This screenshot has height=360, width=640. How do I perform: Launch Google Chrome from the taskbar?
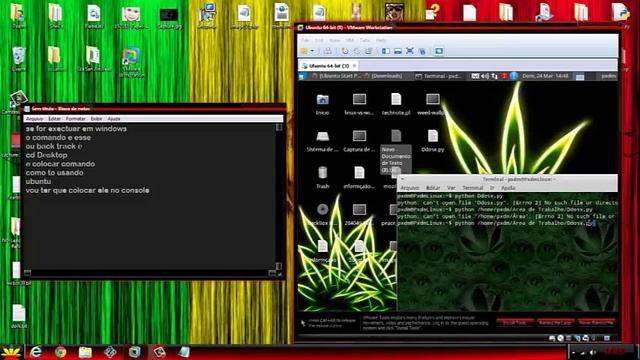click(x=60, y=352)
